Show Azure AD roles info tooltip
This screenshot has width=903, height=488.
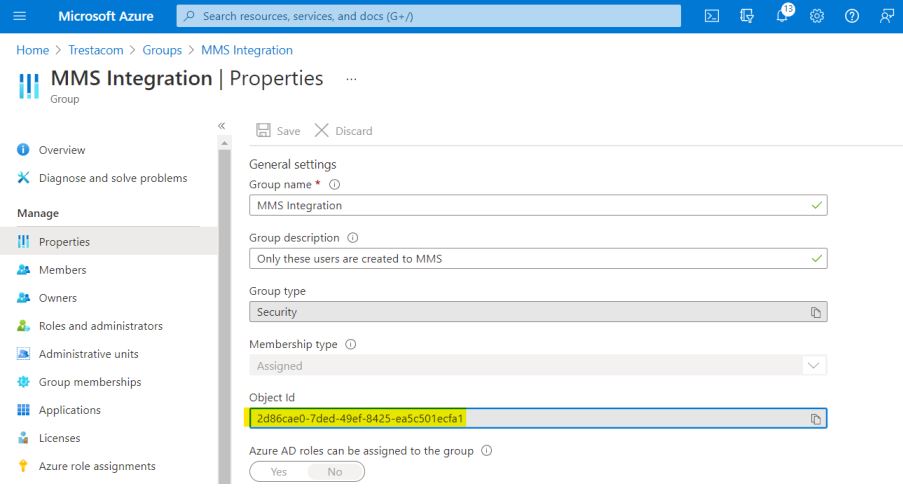[487, 451]
